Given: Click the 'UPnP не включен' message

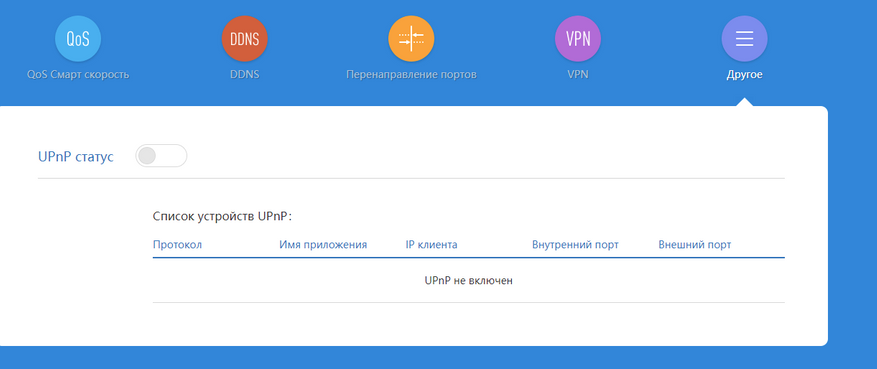Looking at the screenshot, I should pos(469,281).
